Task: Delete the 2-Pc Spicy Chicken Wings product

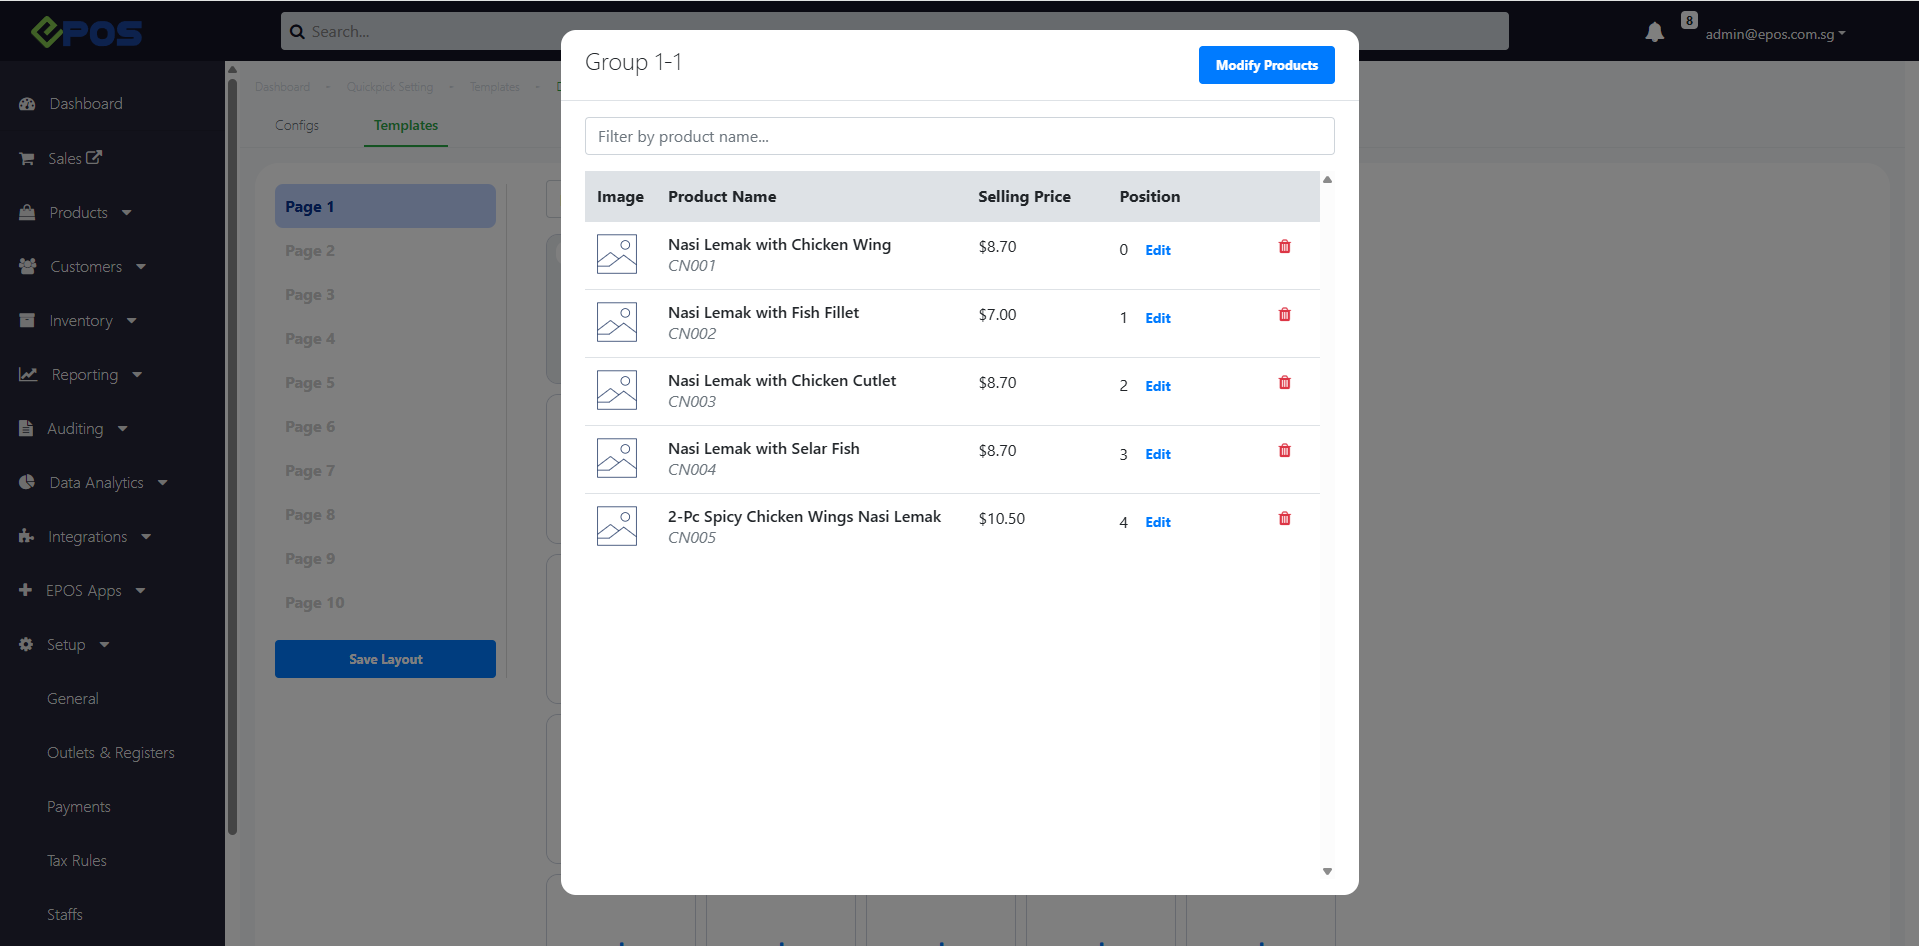Action: [x=1284, y=519]
